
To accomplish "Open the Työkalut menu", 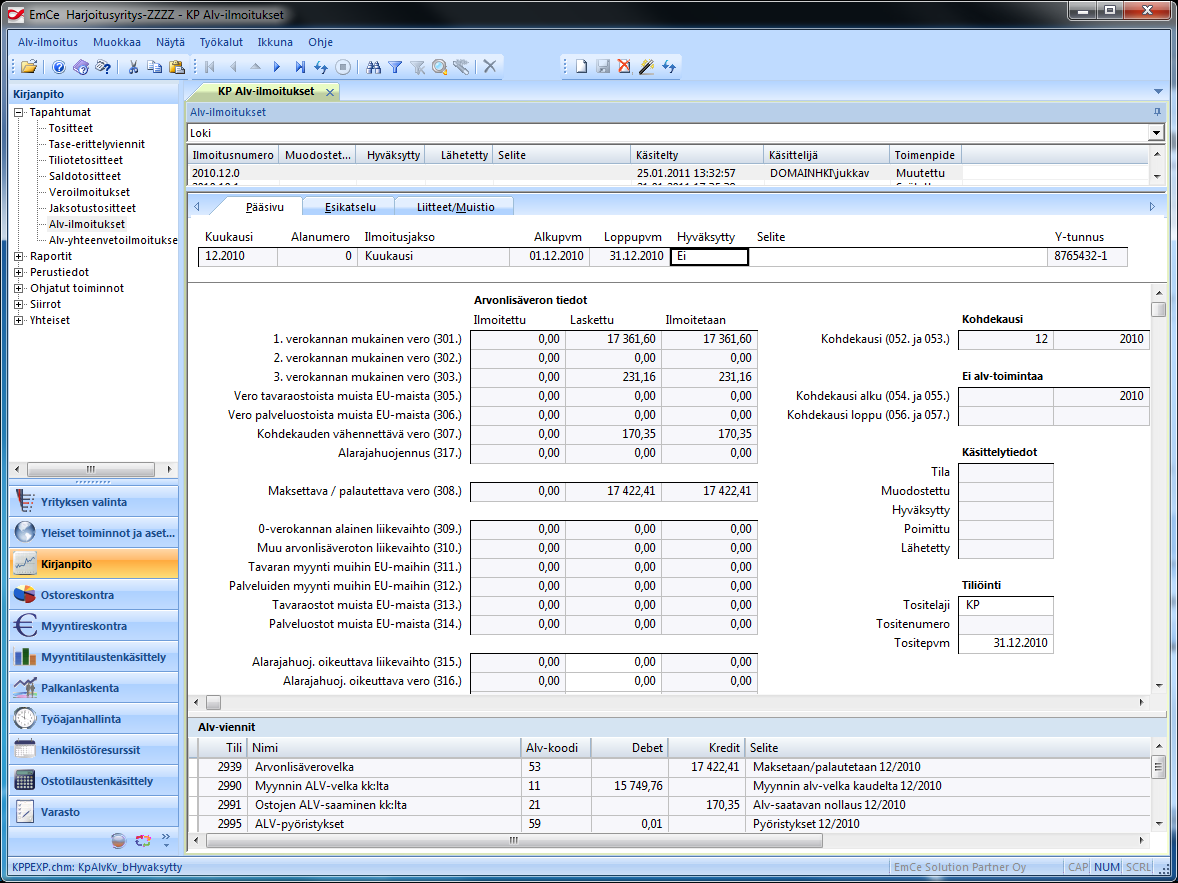I will pos(221,42).
